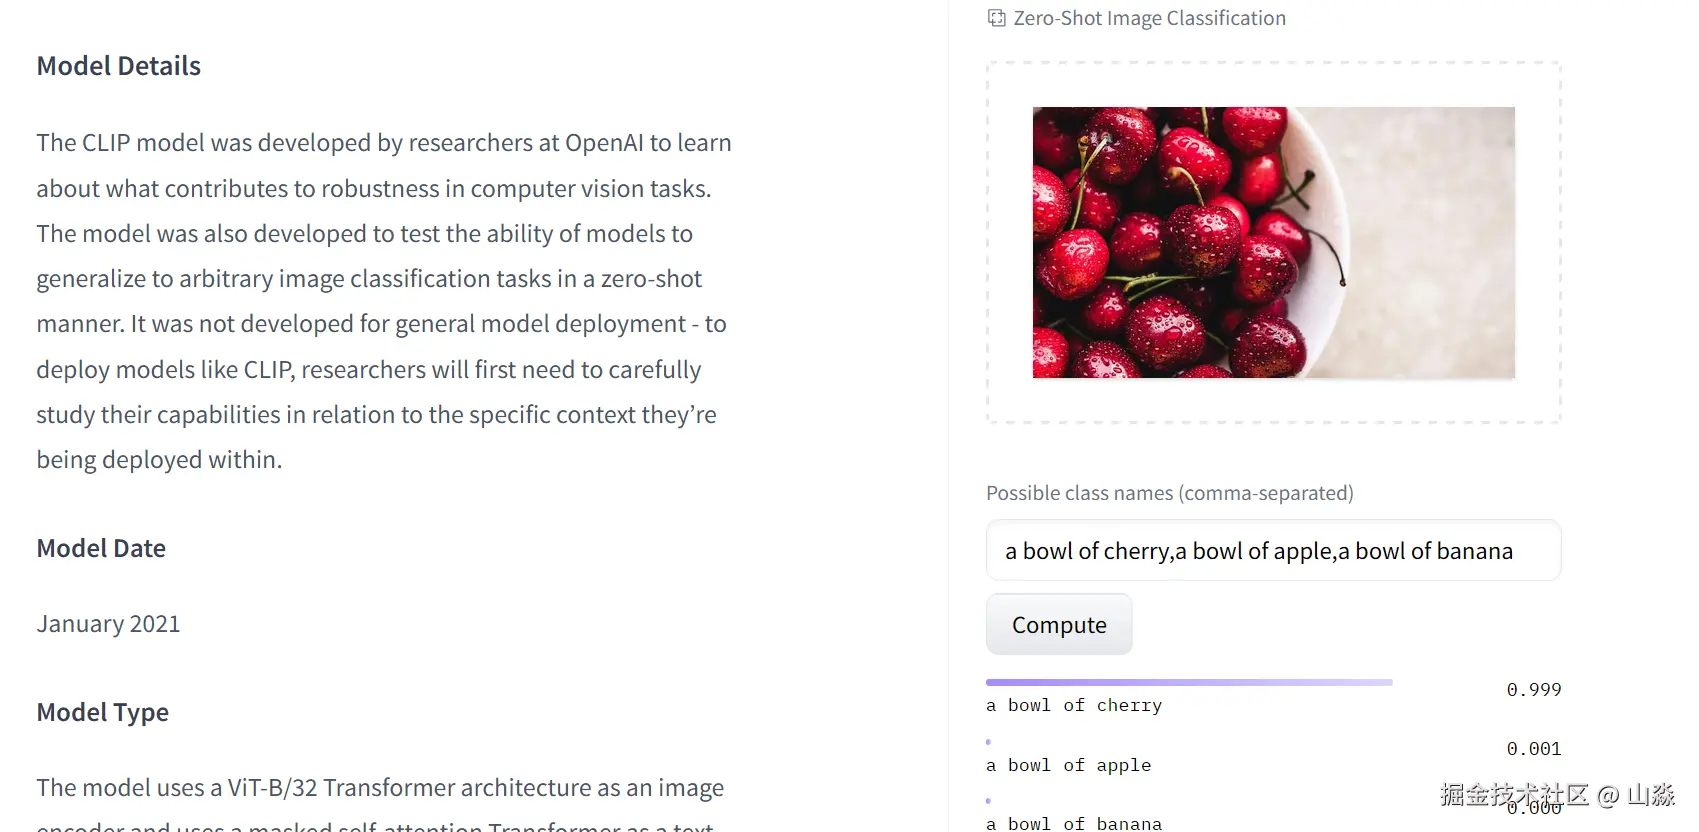The height and width of the screenshot is (832, 1699).
Task: Click the small banana result bar dot
Action: 988,801
